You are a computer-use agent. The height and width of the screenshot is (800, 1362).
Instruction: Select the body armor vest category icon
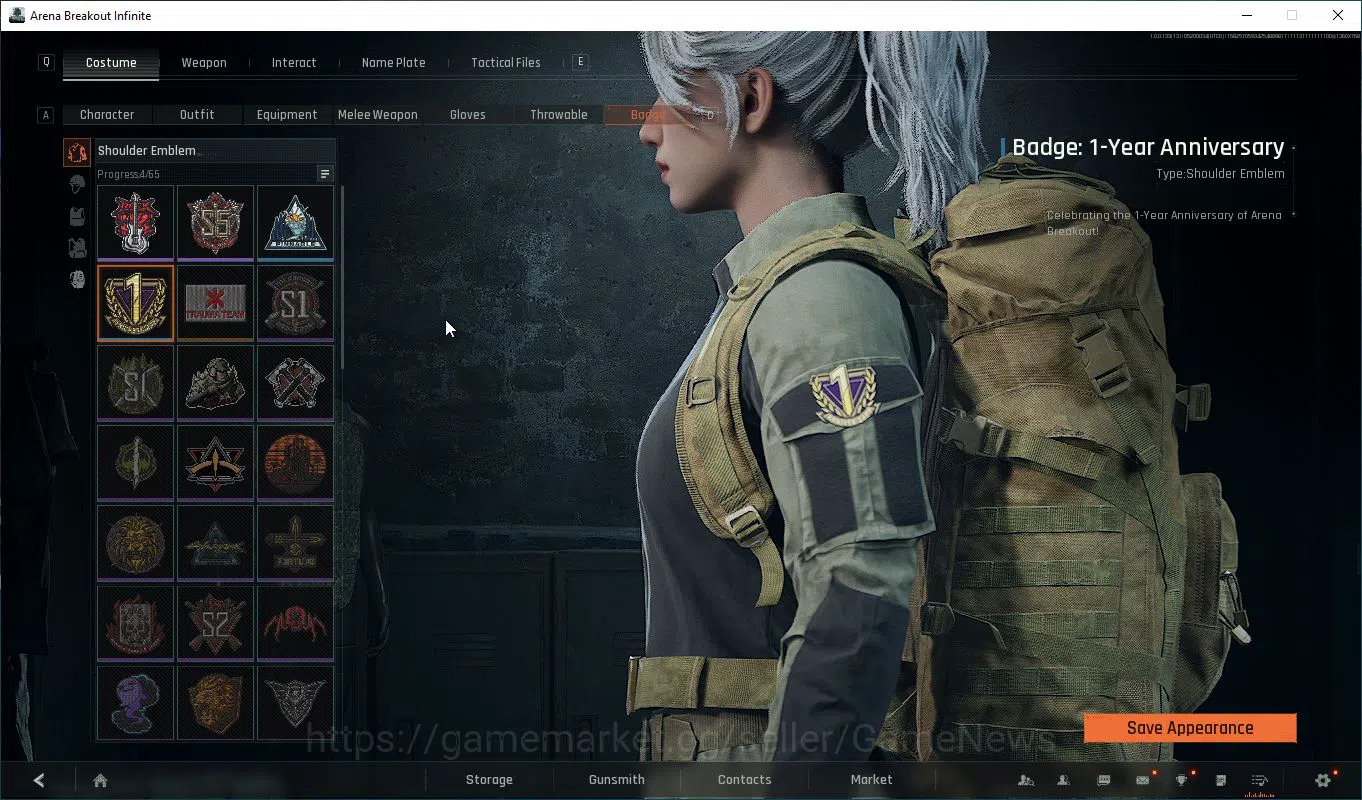[77, 216]
